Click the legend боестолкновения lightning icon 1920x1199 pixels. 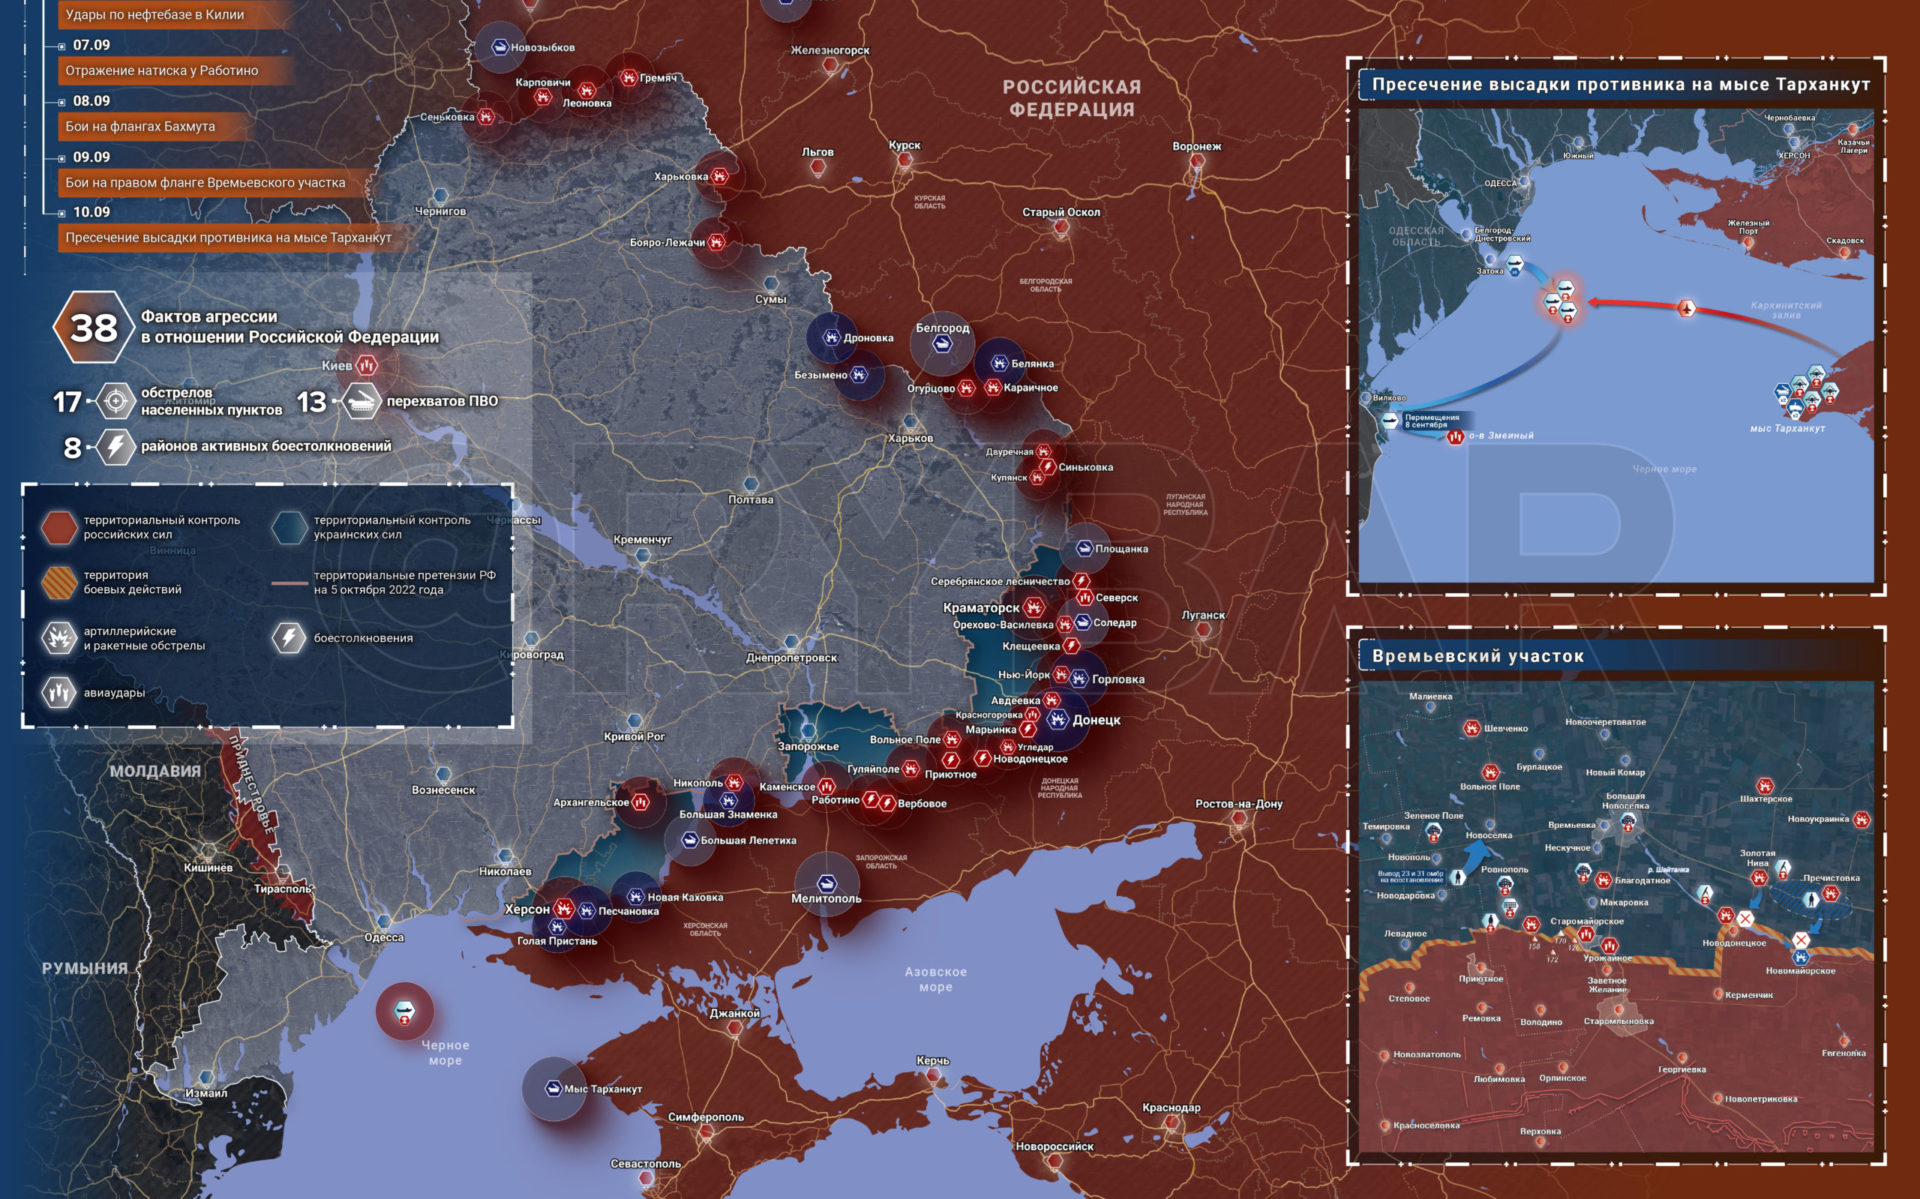coord(289,637)
